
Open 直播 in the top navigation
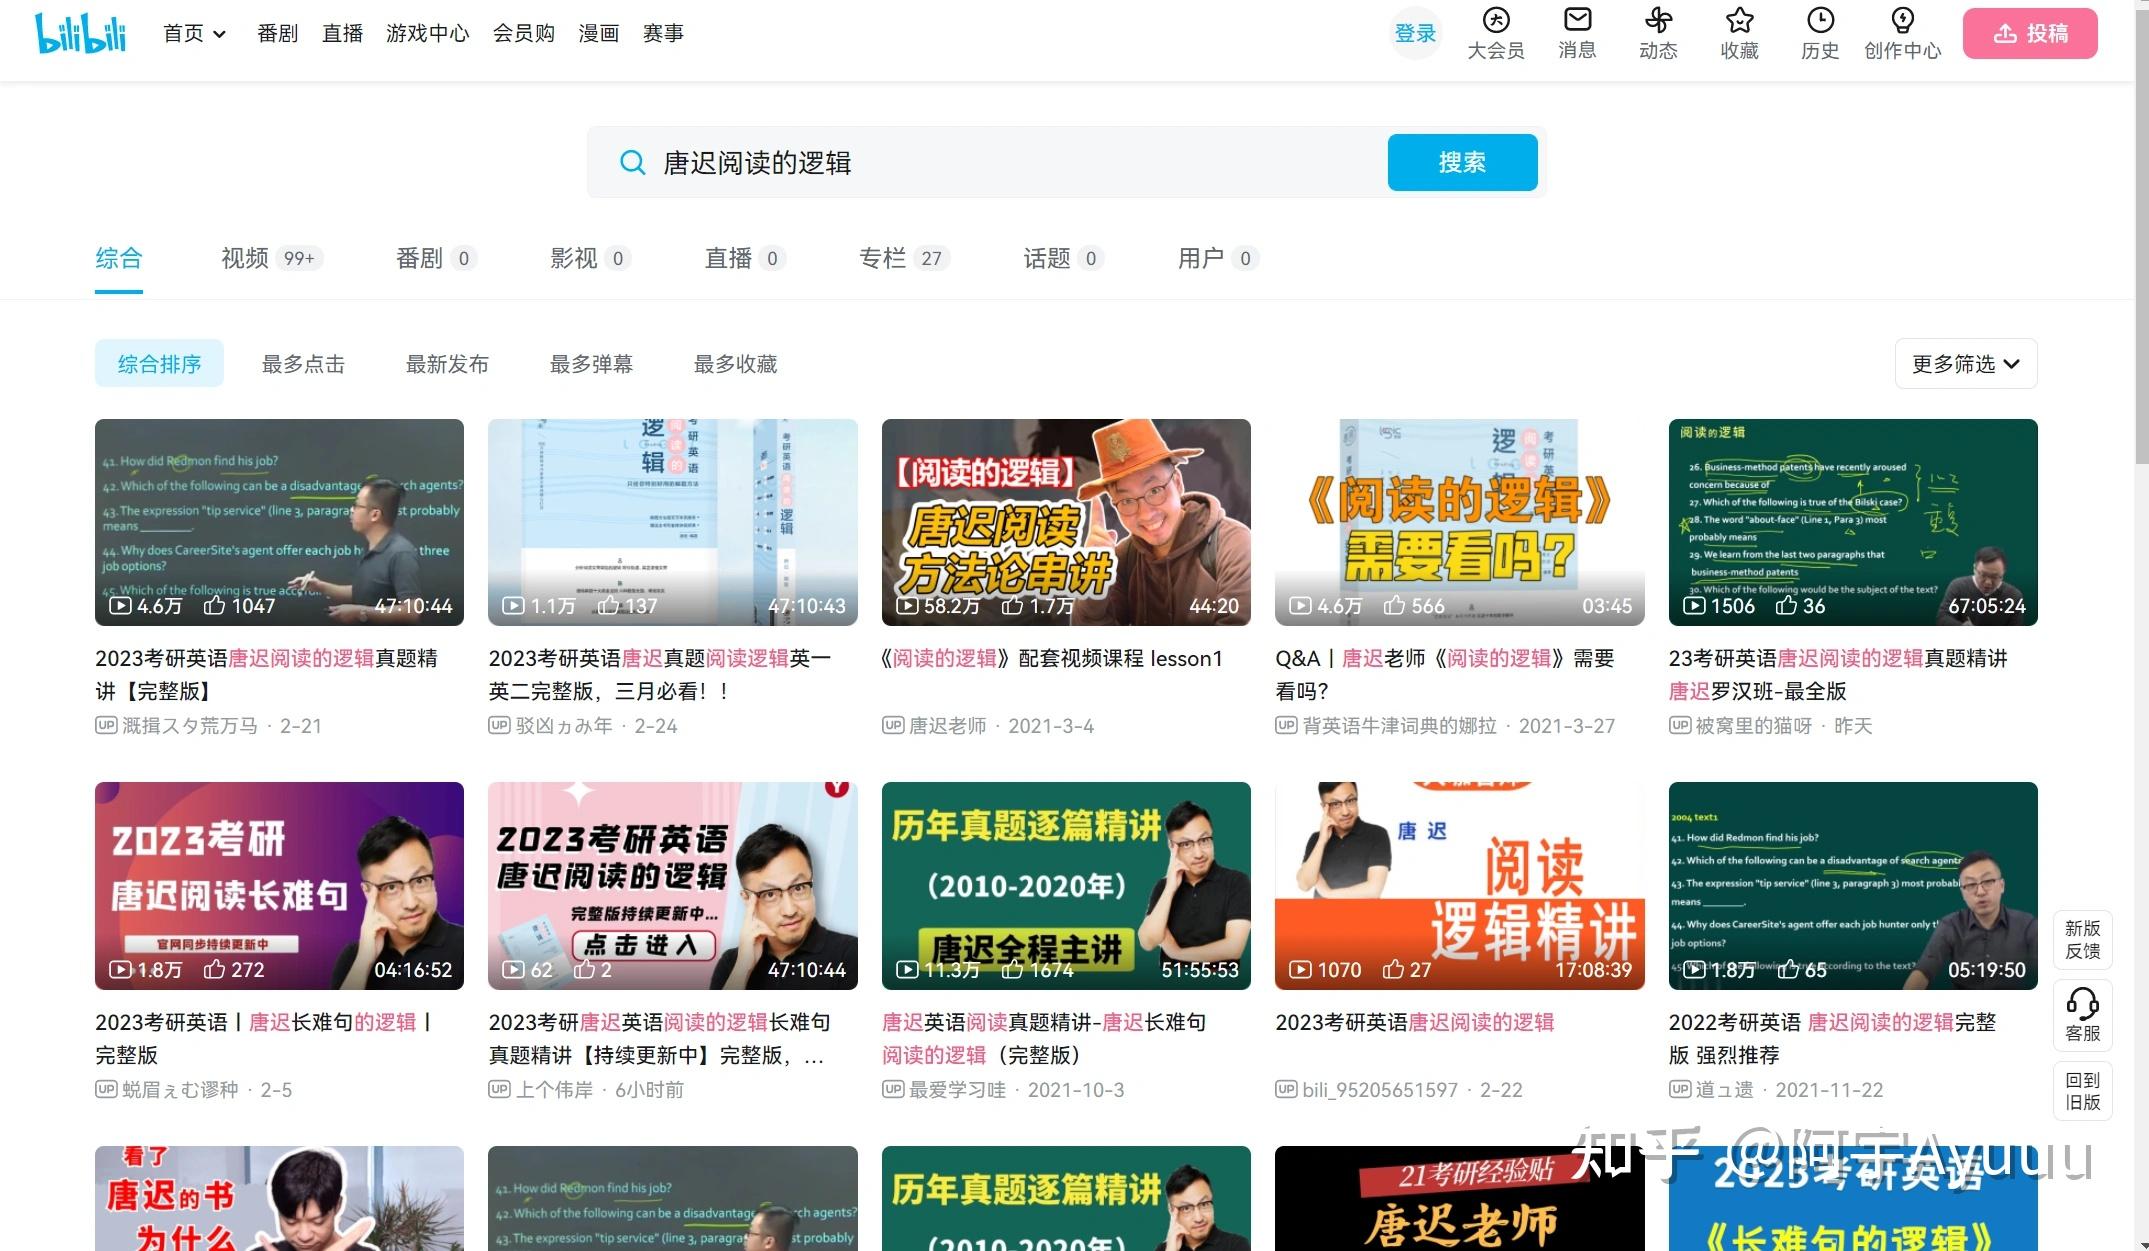(342, 33)
